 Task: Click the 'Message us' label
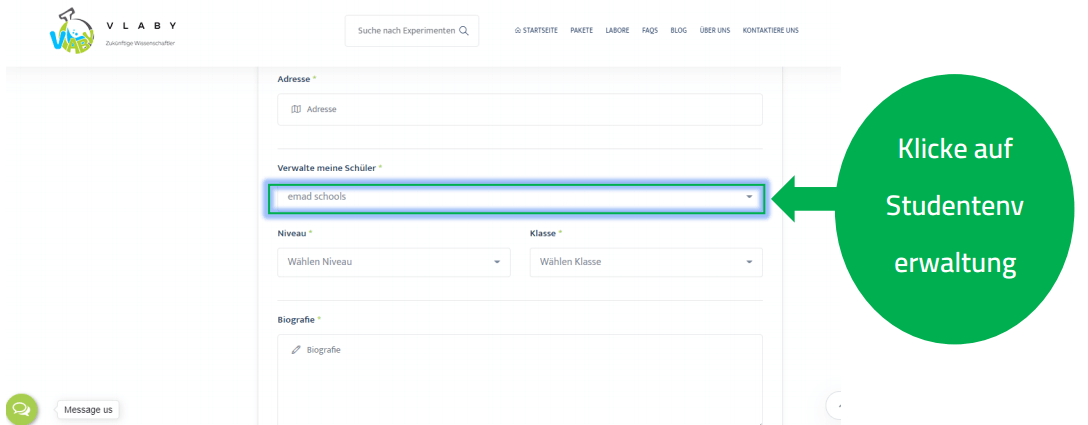[x=88, y=410]
